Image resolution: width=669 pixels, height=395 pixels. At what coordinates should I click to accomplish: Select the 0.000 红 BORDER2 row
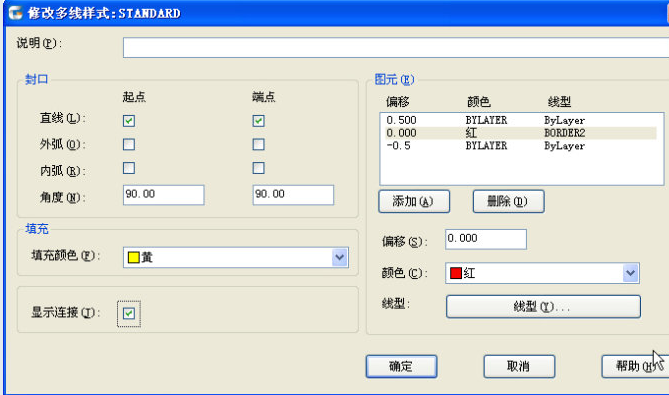point(521,133)
